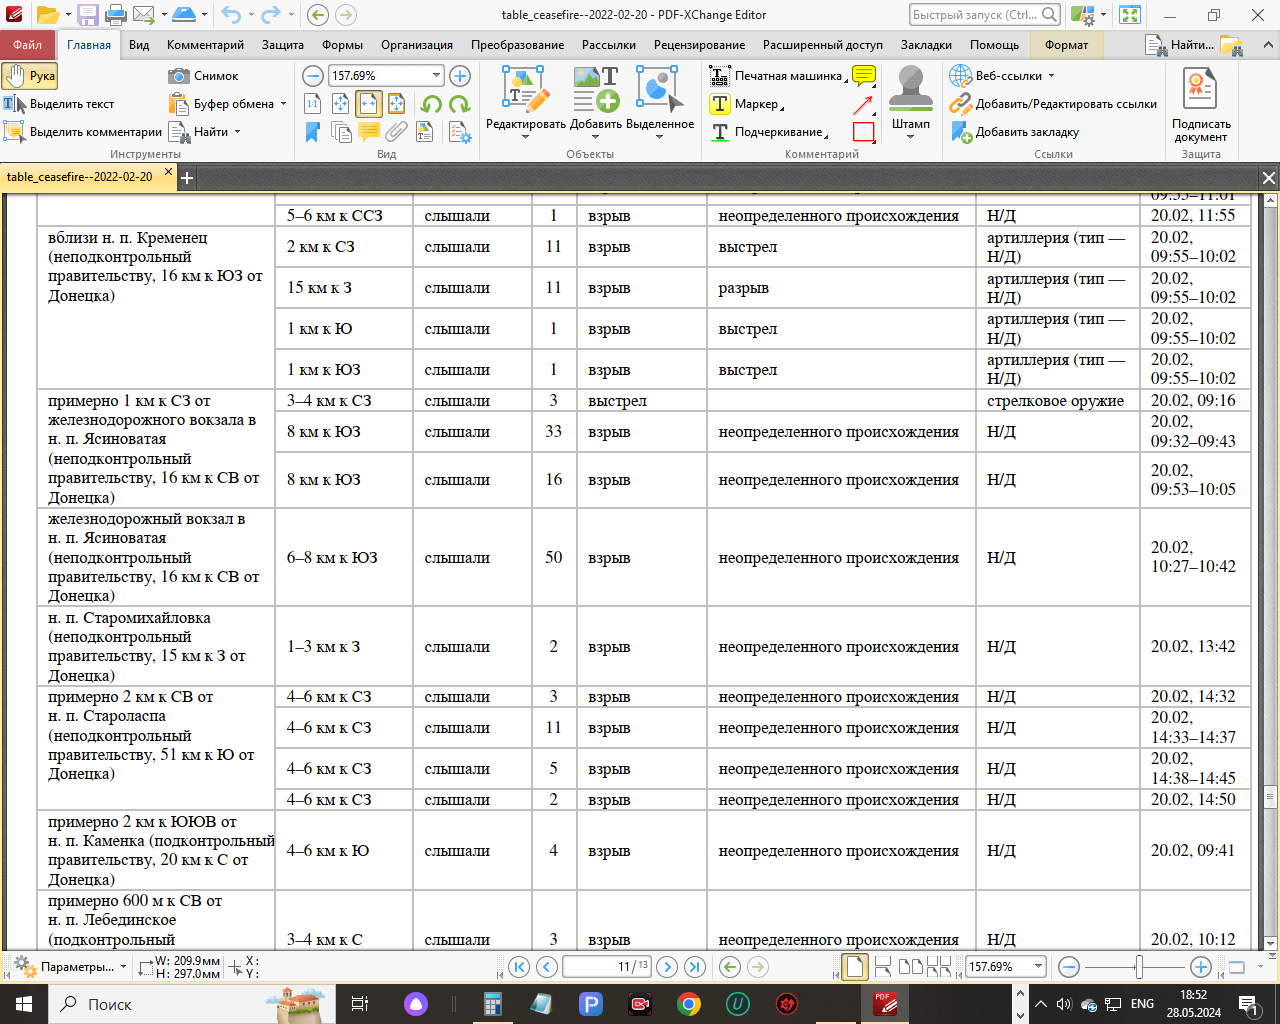Go to next page in status bar
1280x1024 pixels.
click(667, 967)
